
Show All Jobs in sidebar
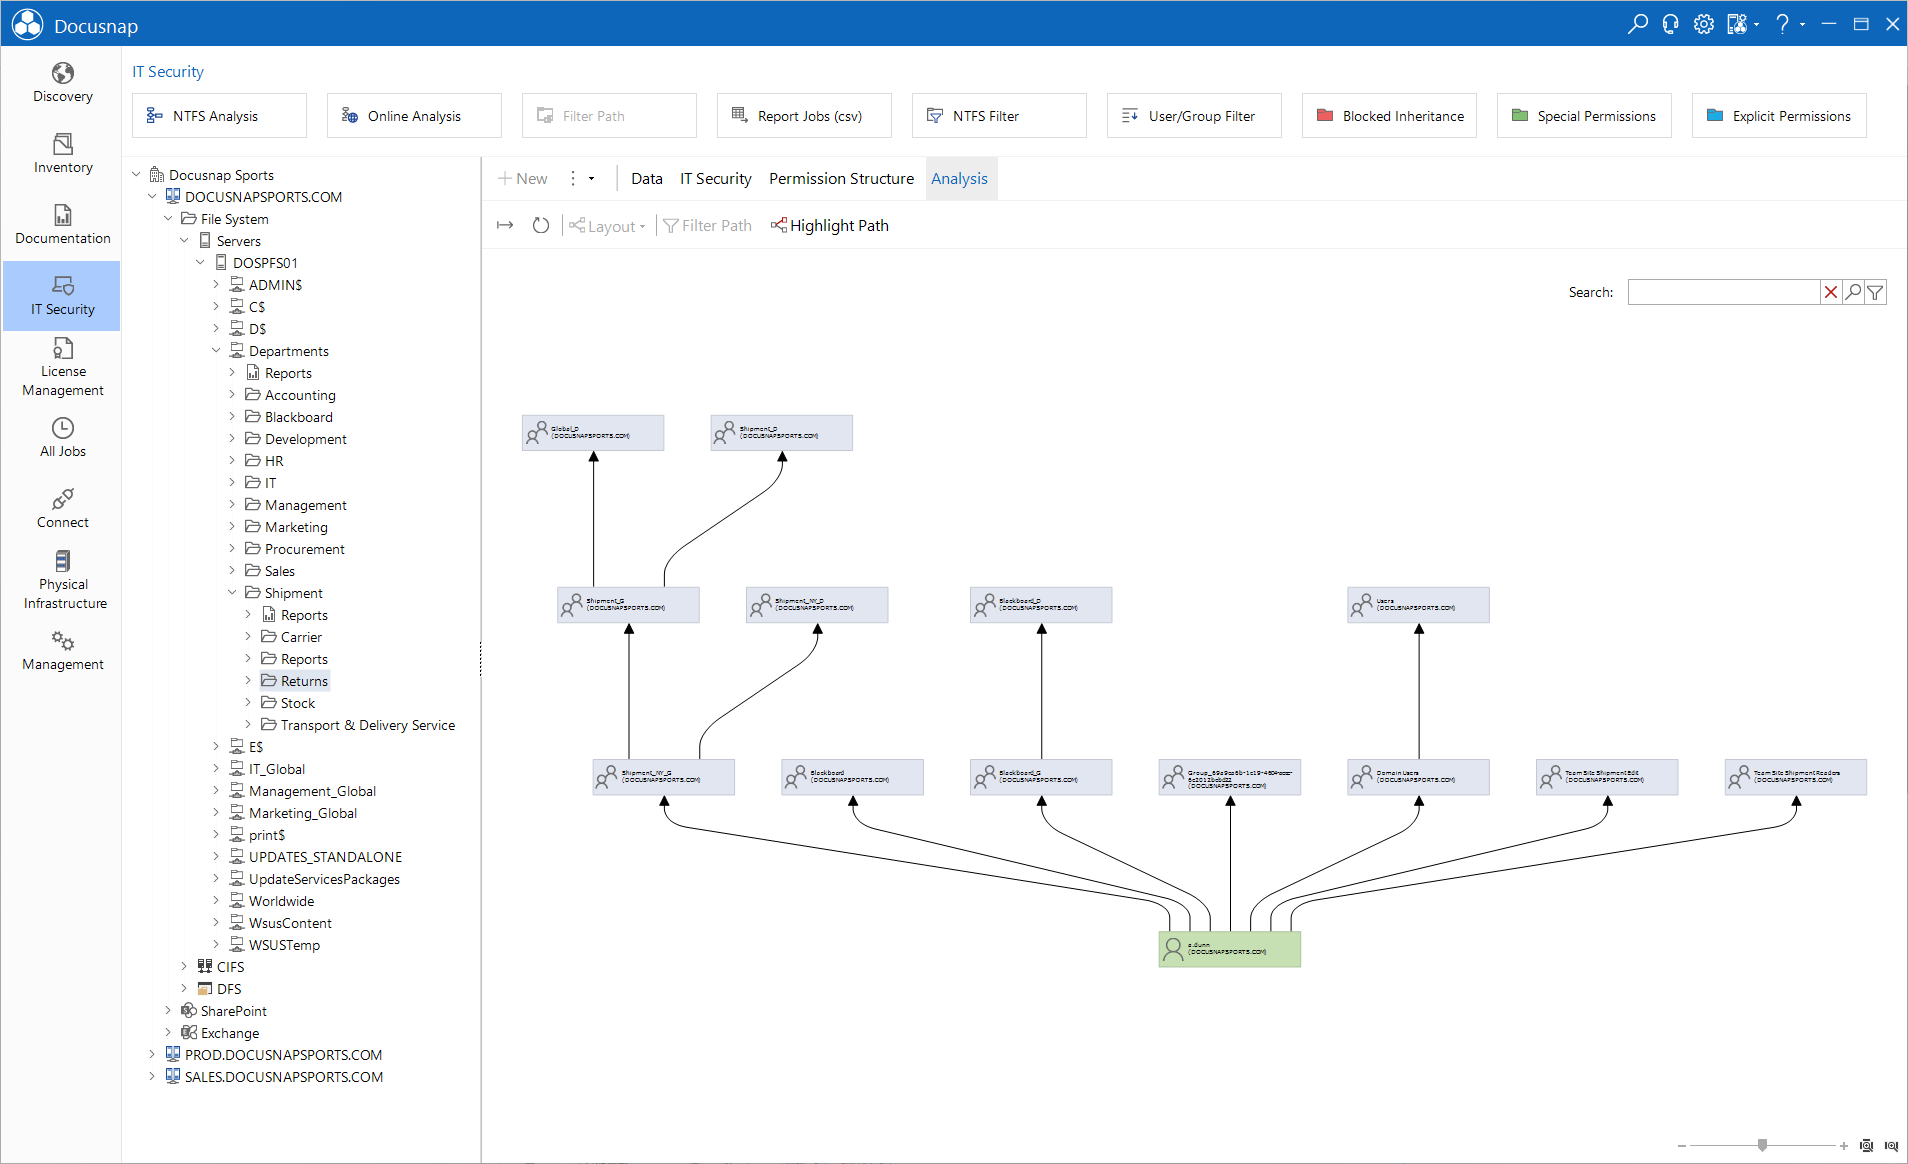tap(62, 438)
